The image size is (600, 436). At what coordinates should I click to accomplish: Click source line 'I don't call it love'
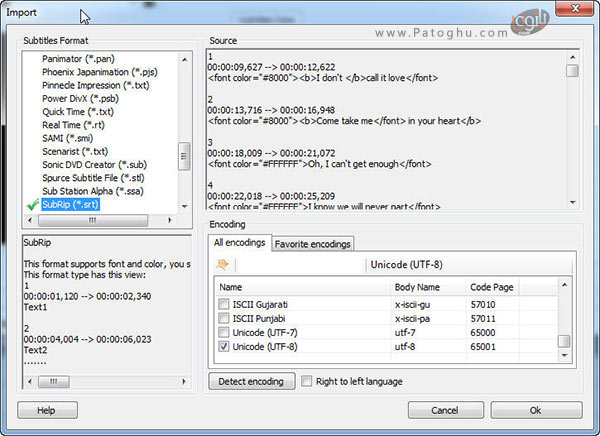[323, 78]
